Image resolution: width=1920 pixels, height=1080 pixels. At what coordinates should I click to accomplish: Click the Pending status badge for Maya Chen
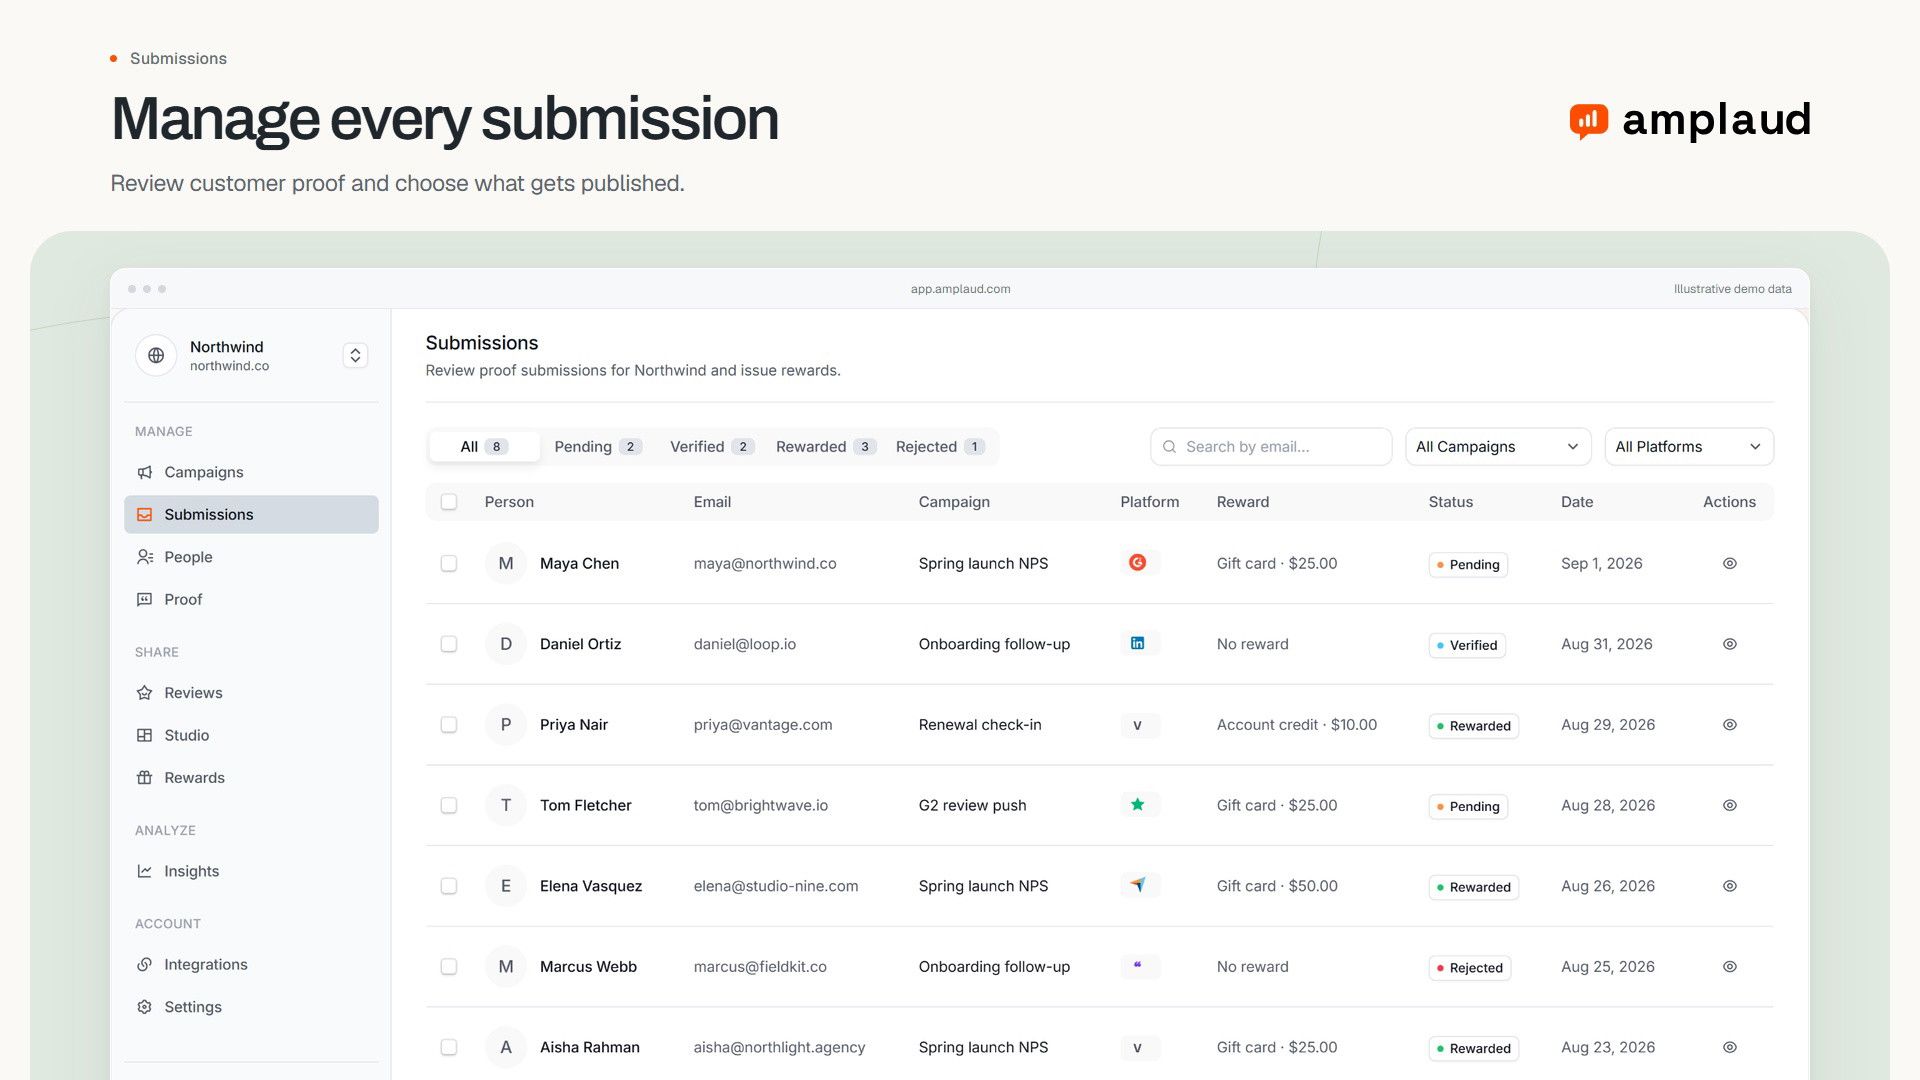point(1468,565)
